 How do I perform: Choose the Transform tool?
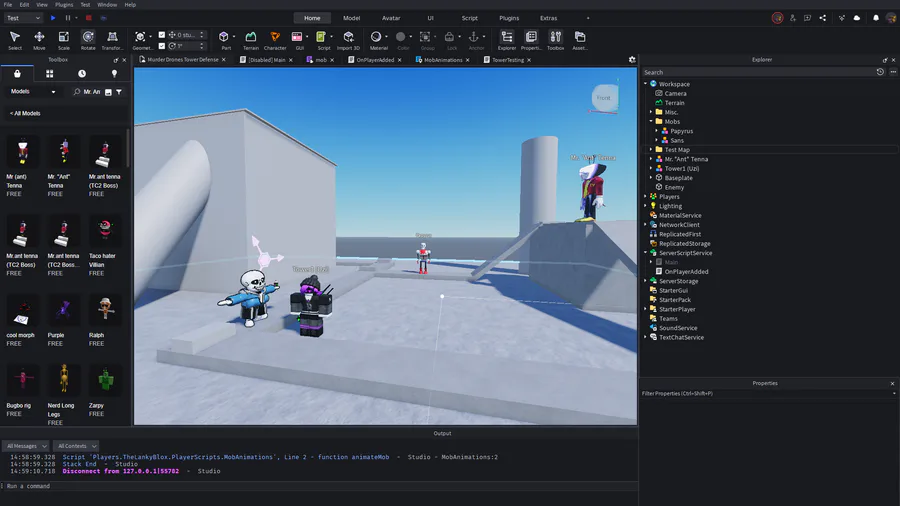click(112, 40)
